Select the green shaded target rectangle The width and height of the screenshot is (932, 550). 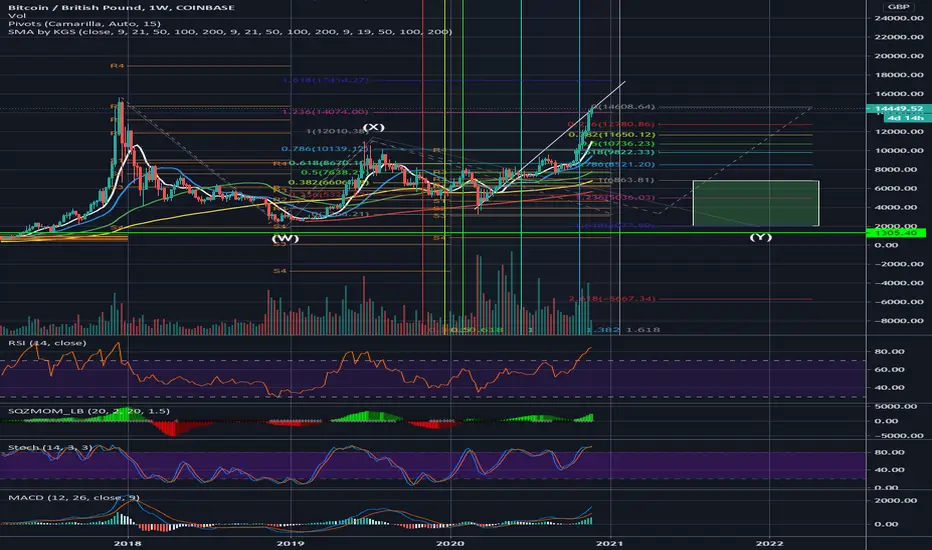click(x=756, y=203)
